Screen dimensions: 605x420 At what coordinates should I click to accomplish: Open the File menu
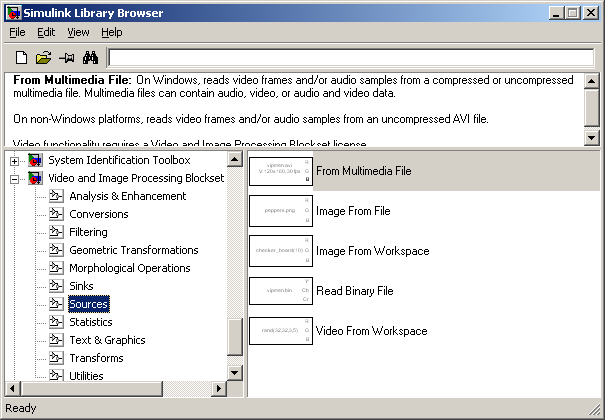click(17, 32)
